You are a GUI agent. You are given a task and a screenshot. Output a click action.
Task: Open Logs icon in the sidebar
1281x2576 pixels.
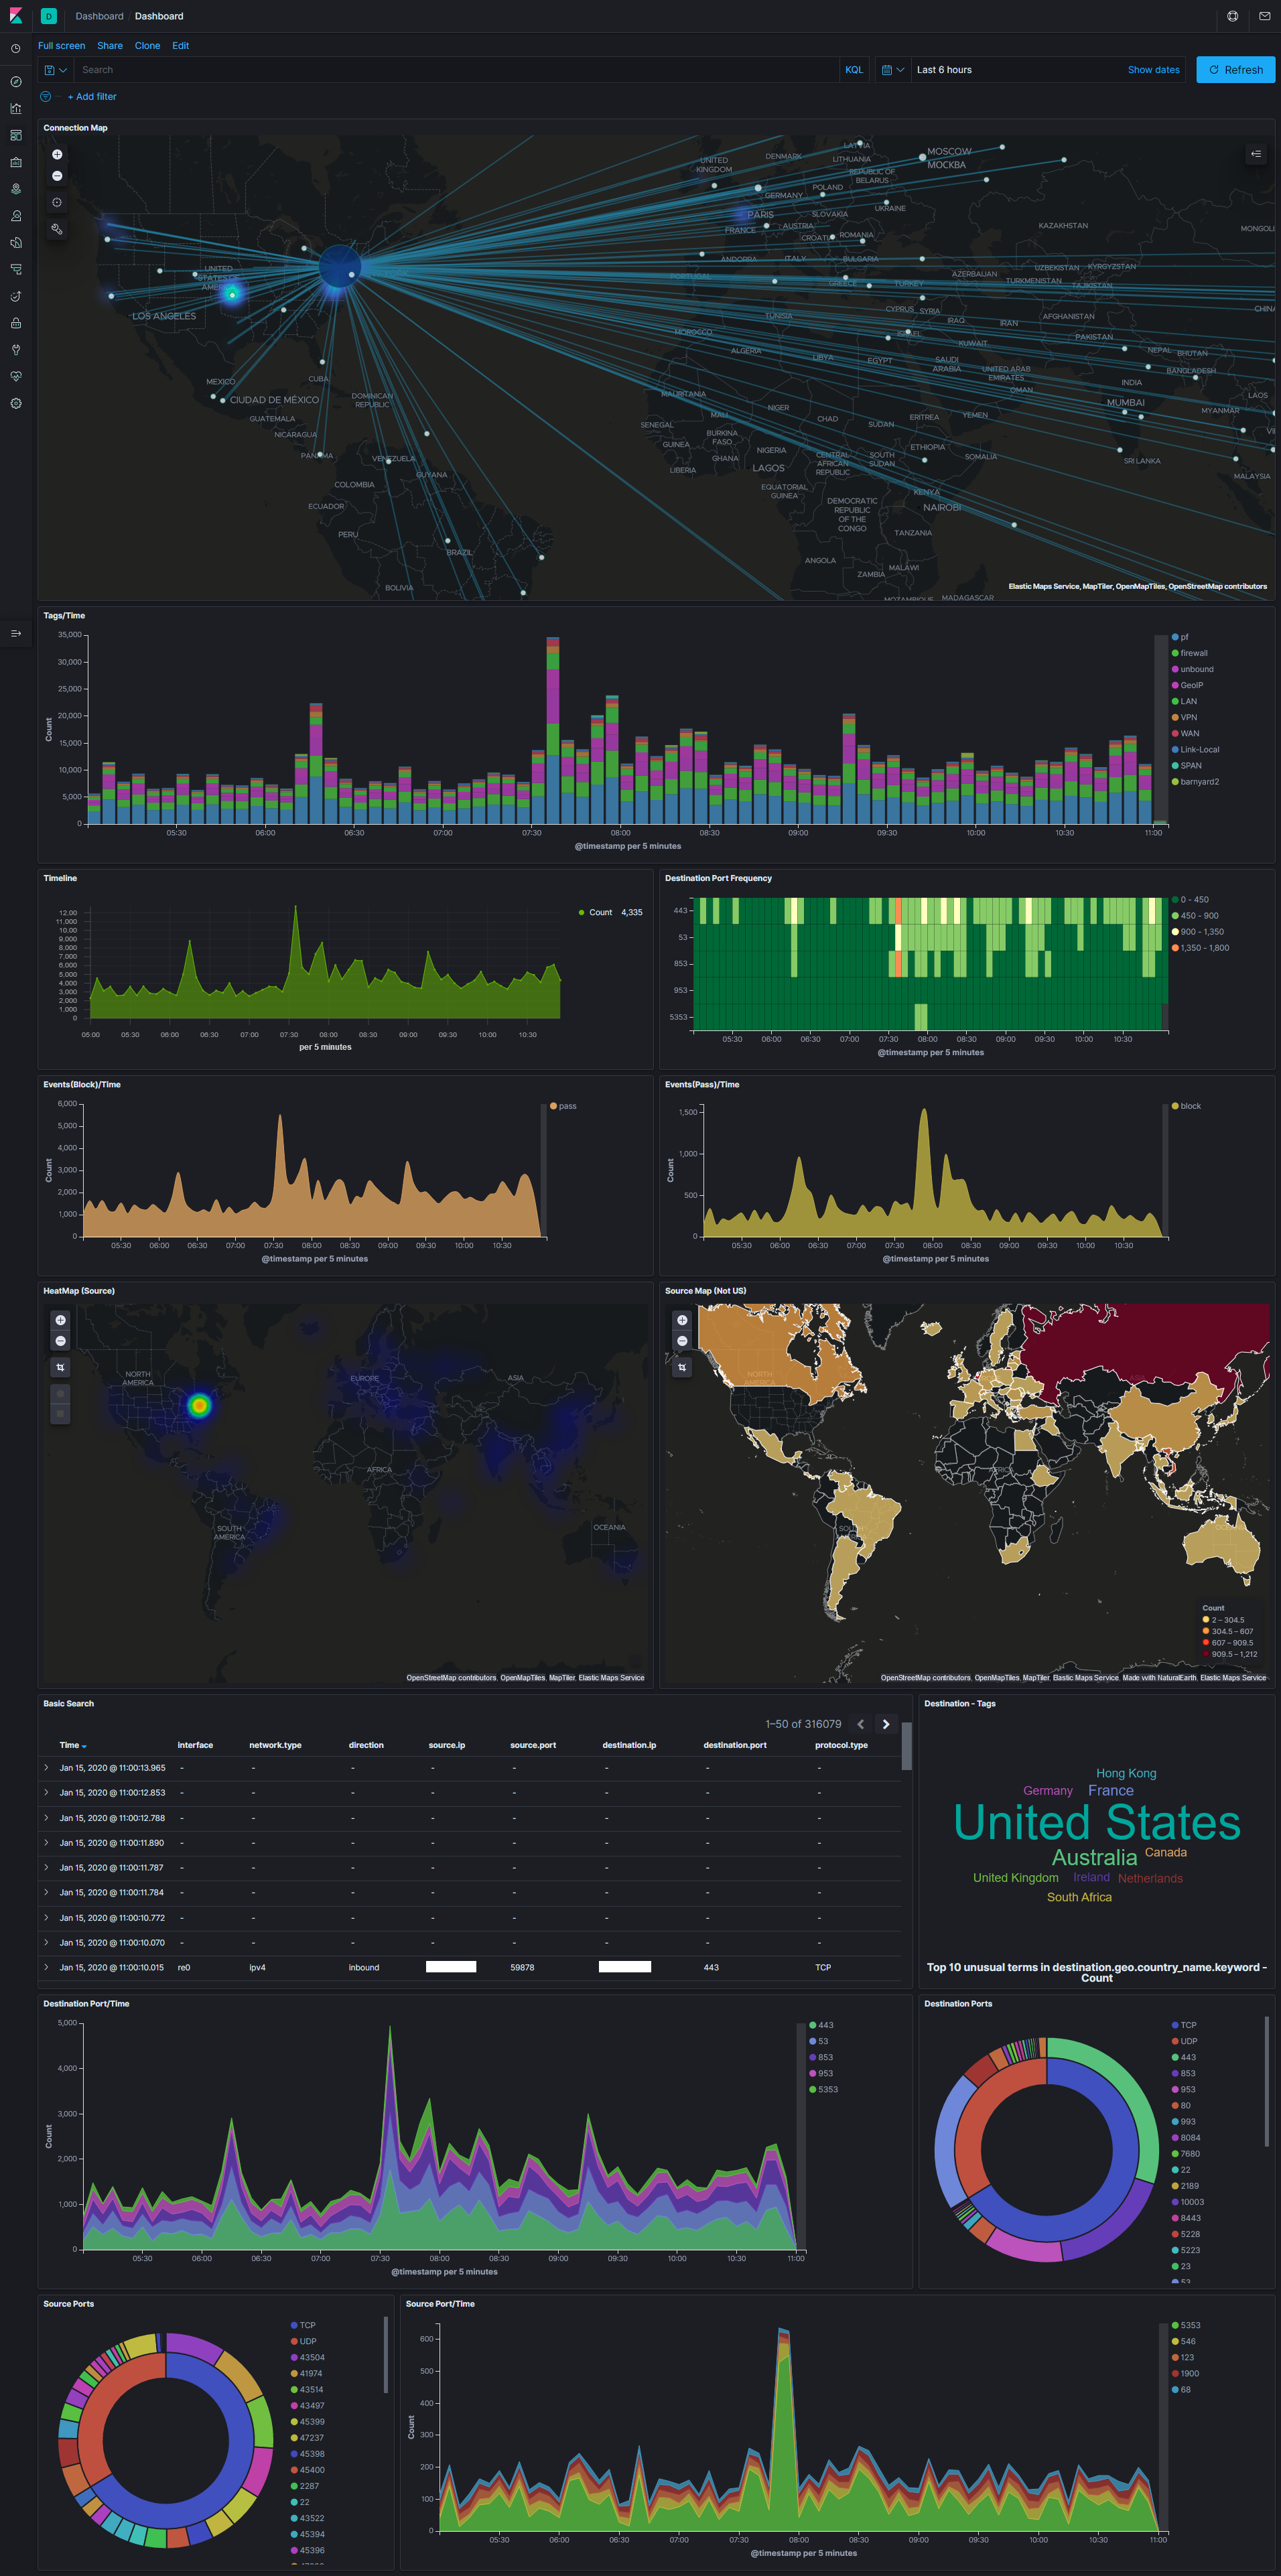click(15, 270)
